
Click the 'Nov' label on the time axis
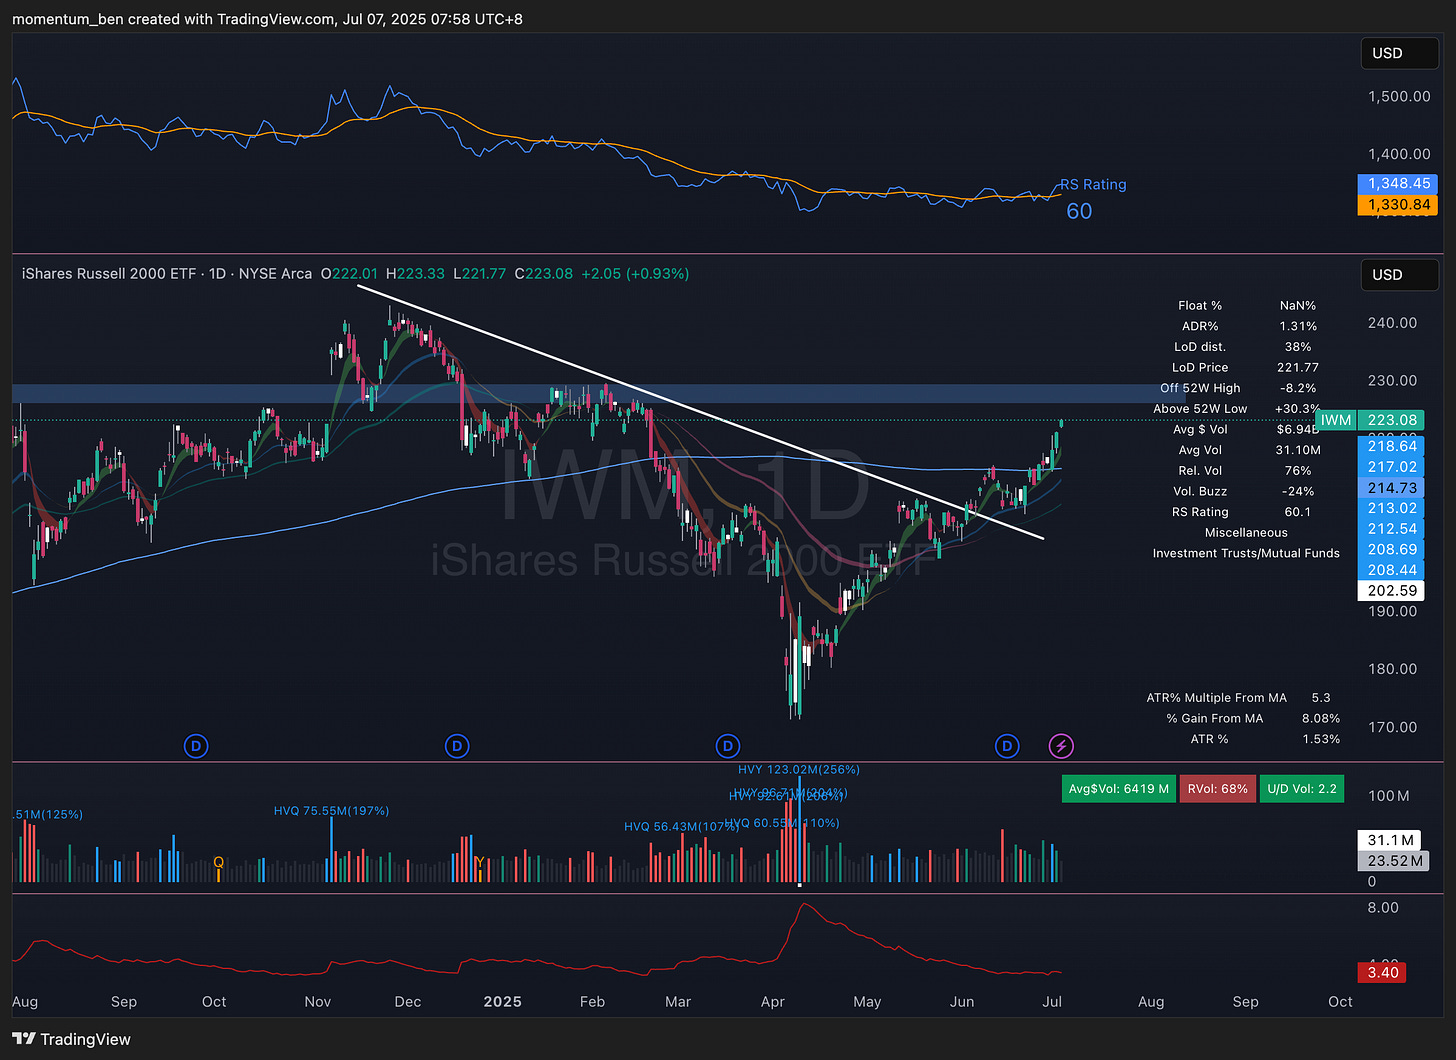tap(317, 1002)
